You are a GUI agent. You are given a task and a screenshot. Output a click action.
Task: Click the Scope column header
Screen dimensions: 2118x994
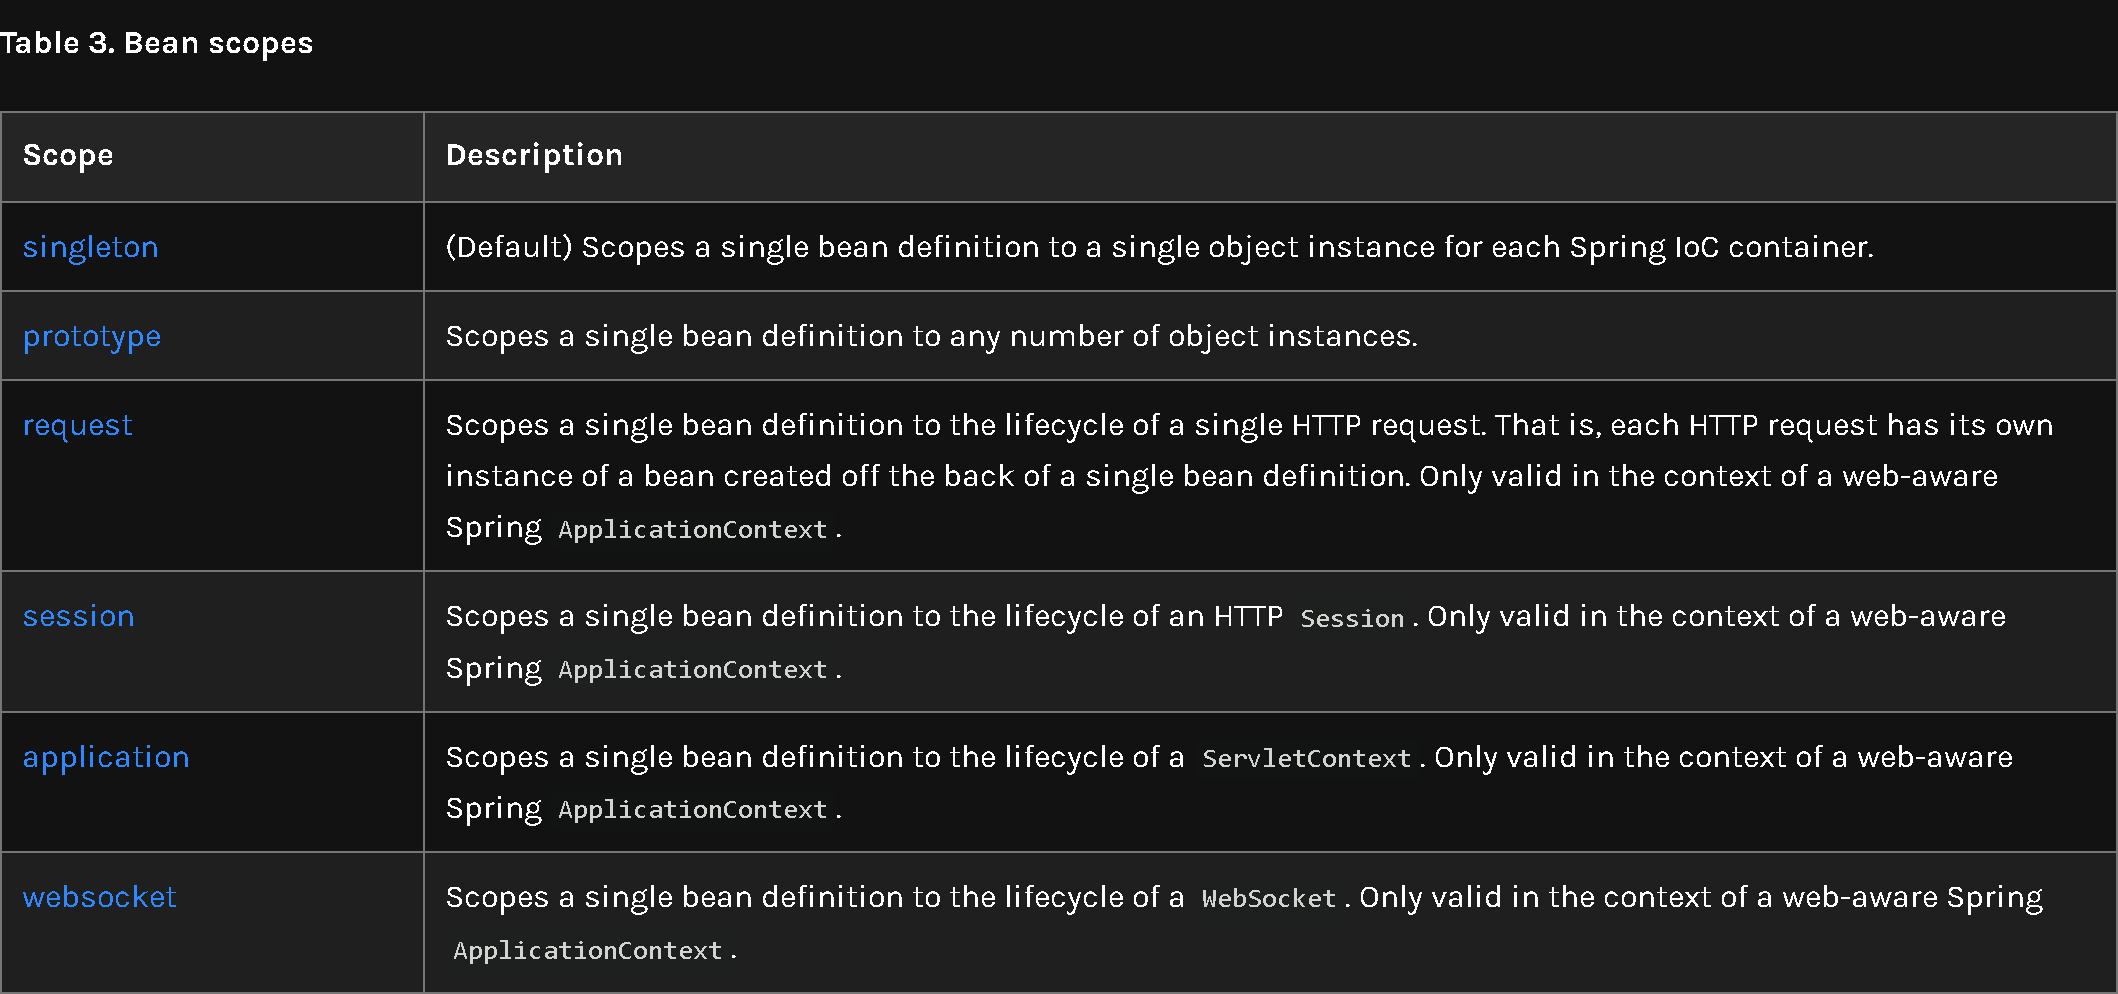(x=68, y=155)
